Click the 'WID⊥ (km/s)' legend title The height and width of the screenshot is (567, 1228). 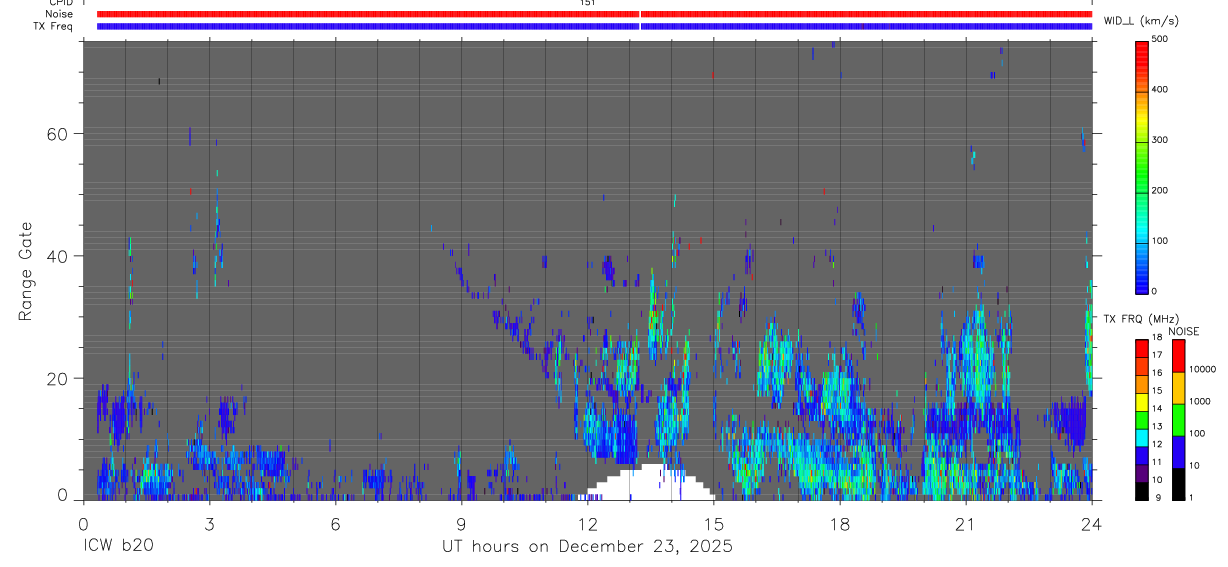click(x=1141, y=21)
